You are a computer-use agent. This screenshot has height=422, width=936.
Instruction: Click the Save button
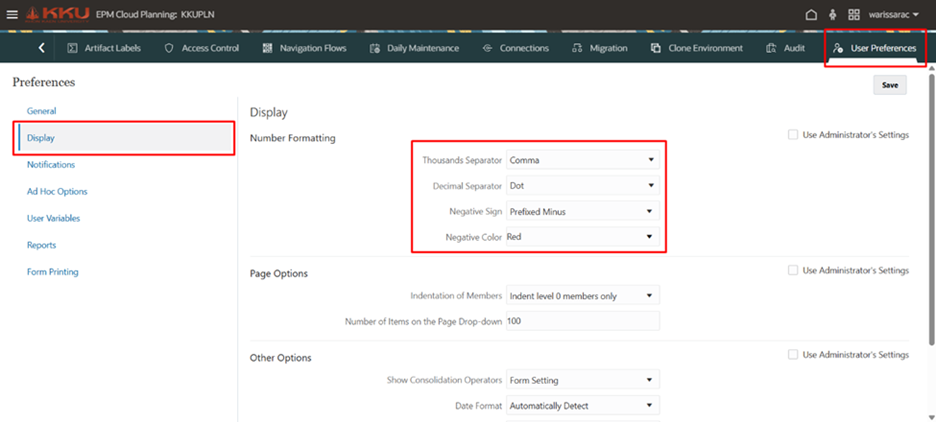(x=889, y=85)
